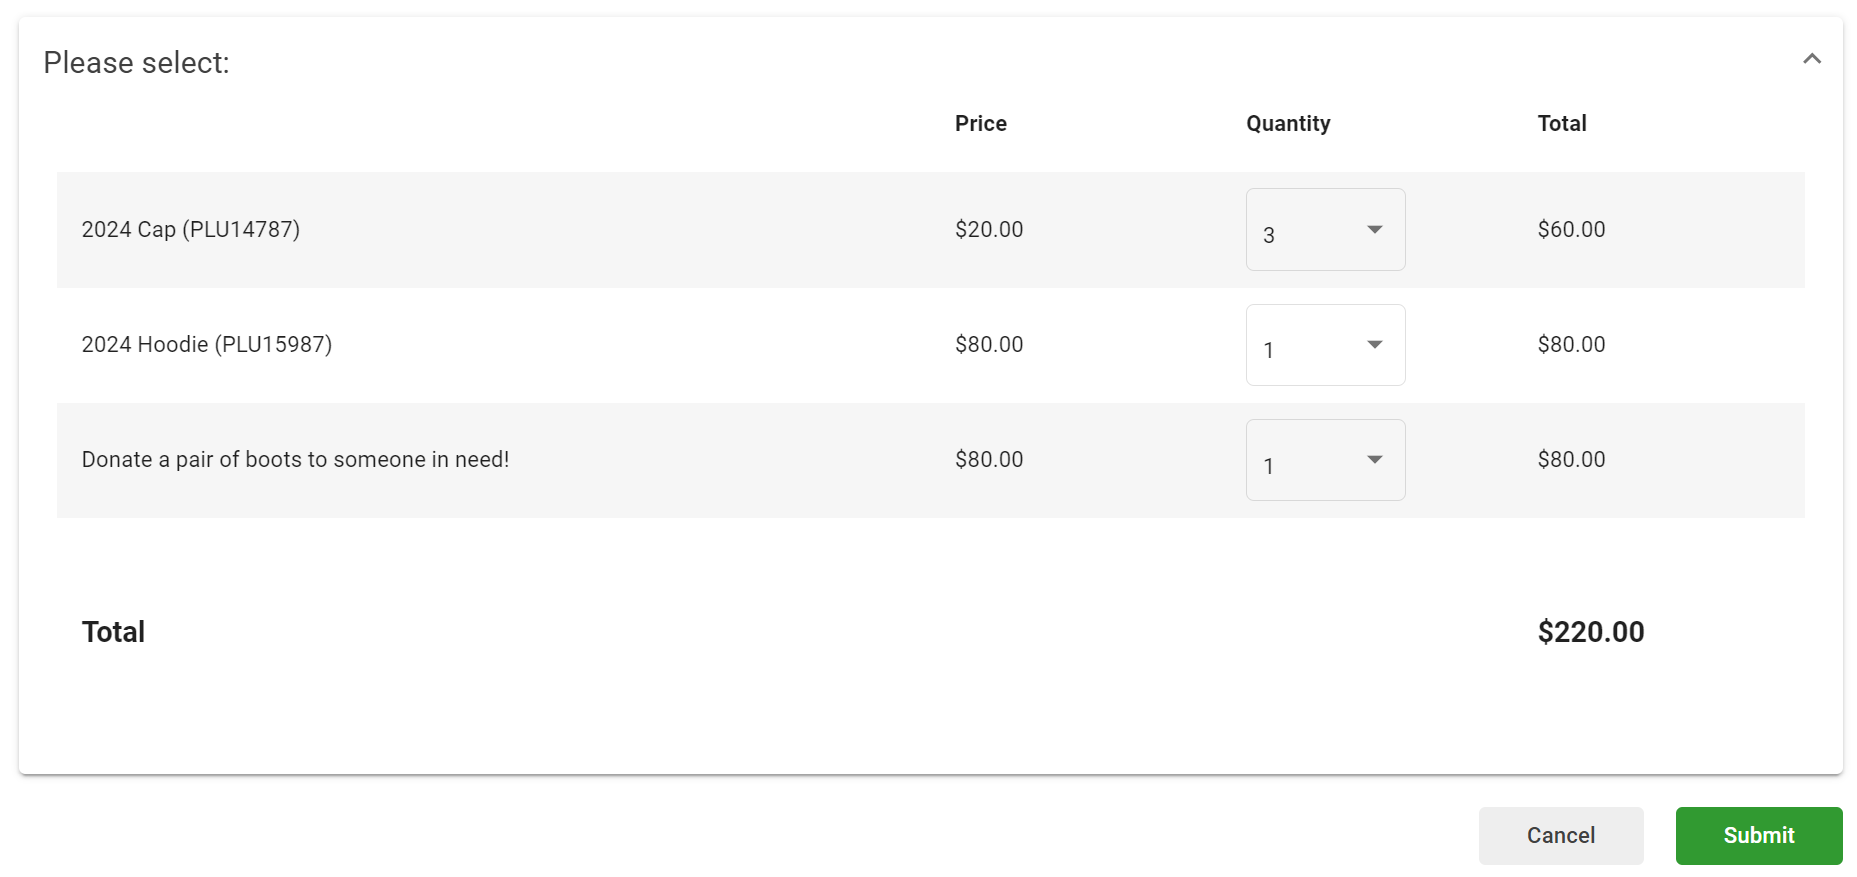1857x877 pixels.
Task: Select the 2024 Cap (PLU14787) item name
Action: (x=191, y=229)
